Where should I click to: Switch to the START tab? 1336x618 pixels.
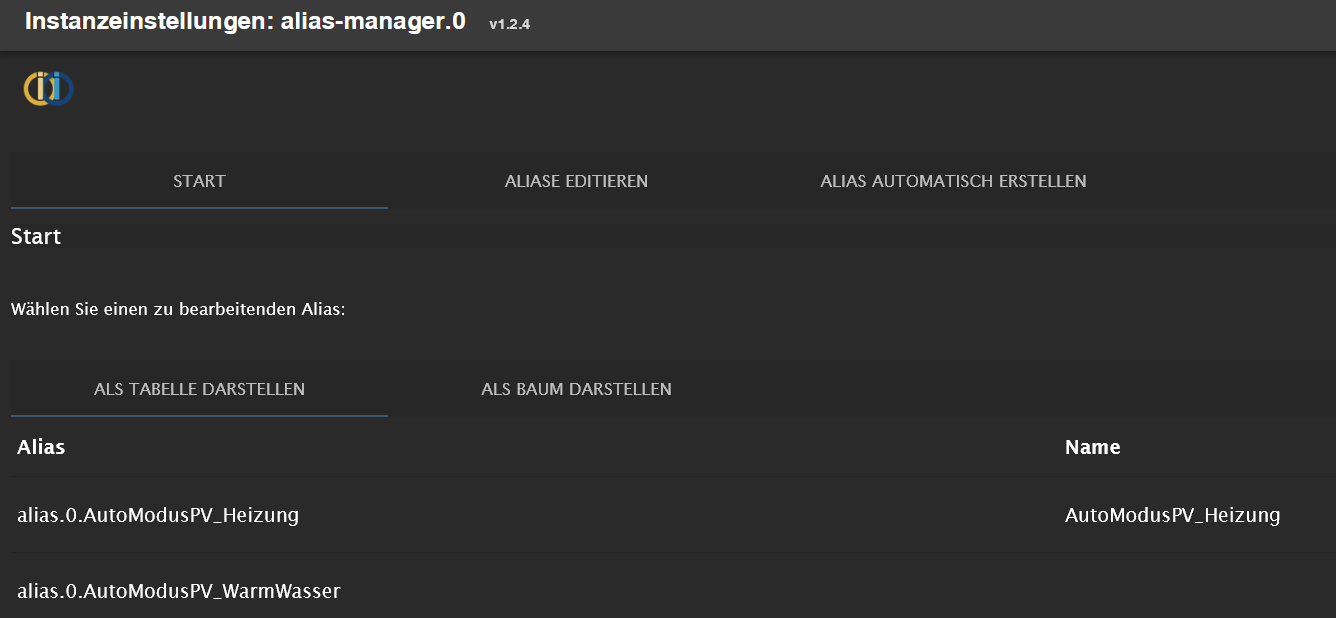coord(199,181)
